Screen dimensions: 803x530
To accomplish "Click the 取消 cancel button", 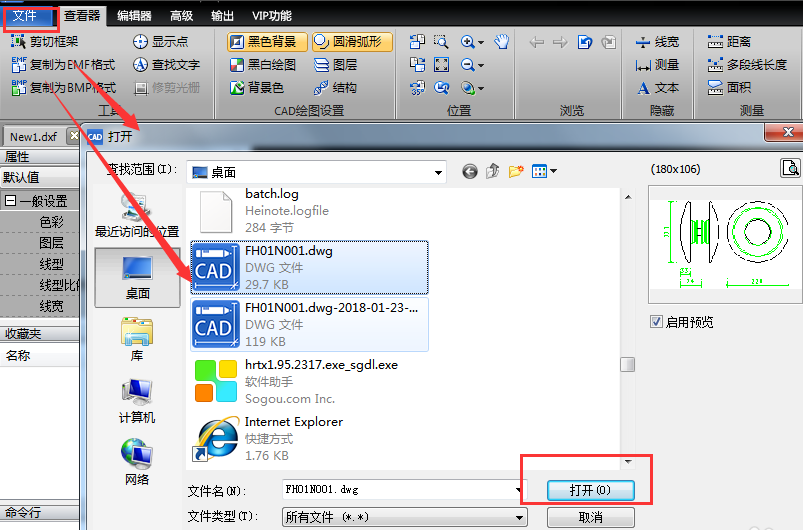I will click(590, 517).
